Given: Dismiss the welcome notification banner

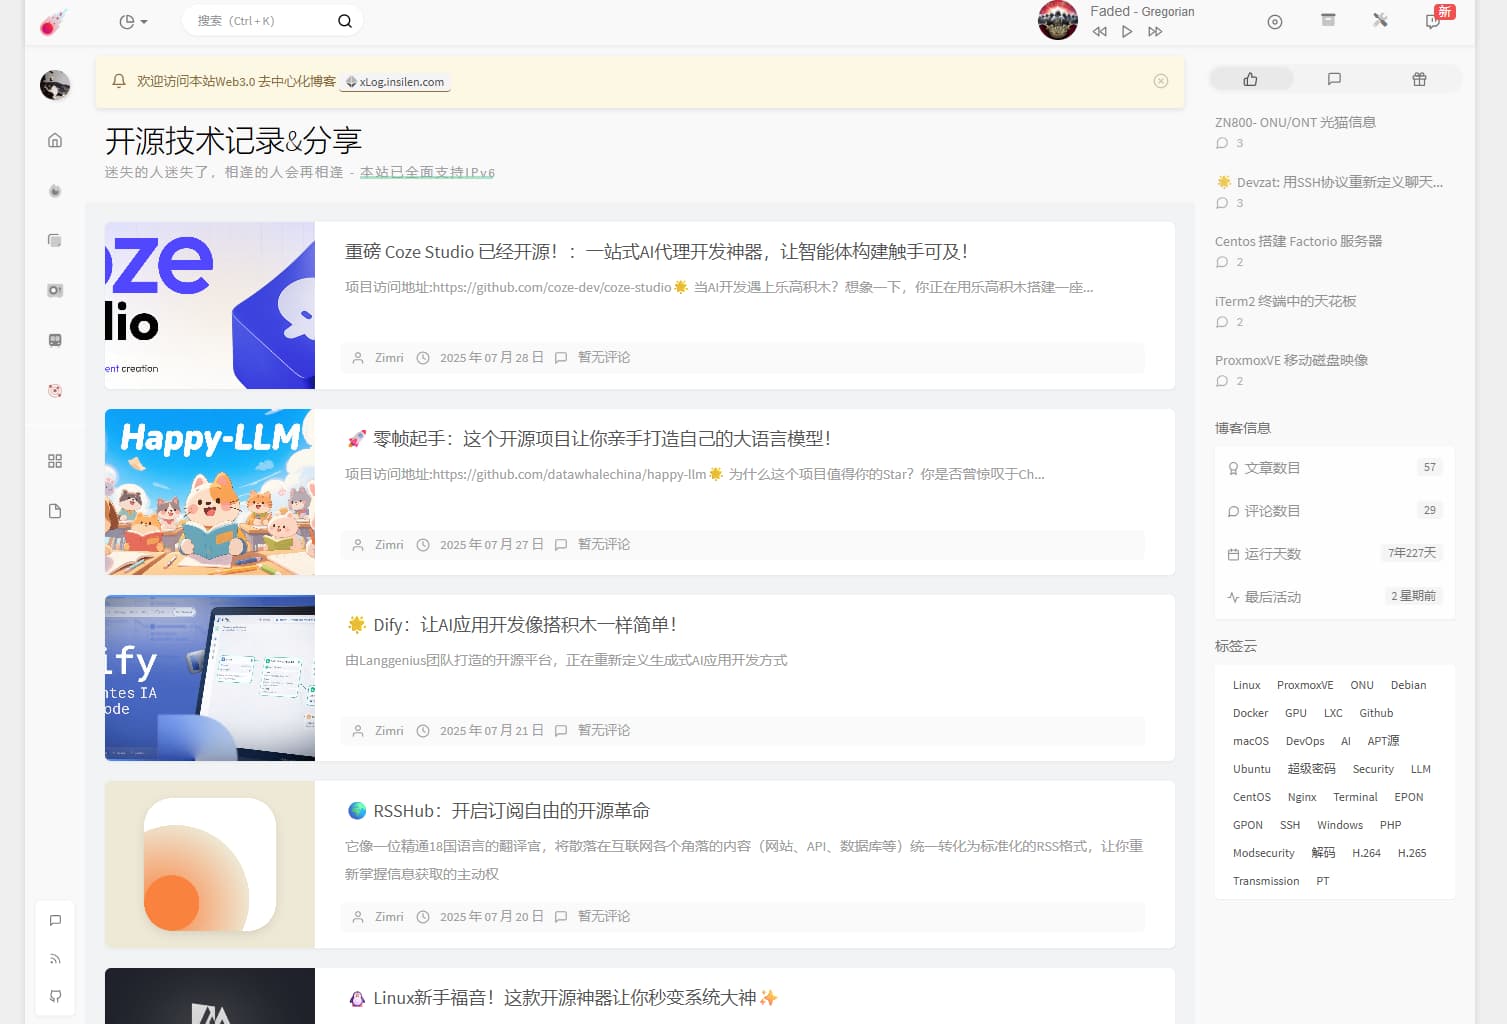Looking at the screenshot, I should [1160, 80].
